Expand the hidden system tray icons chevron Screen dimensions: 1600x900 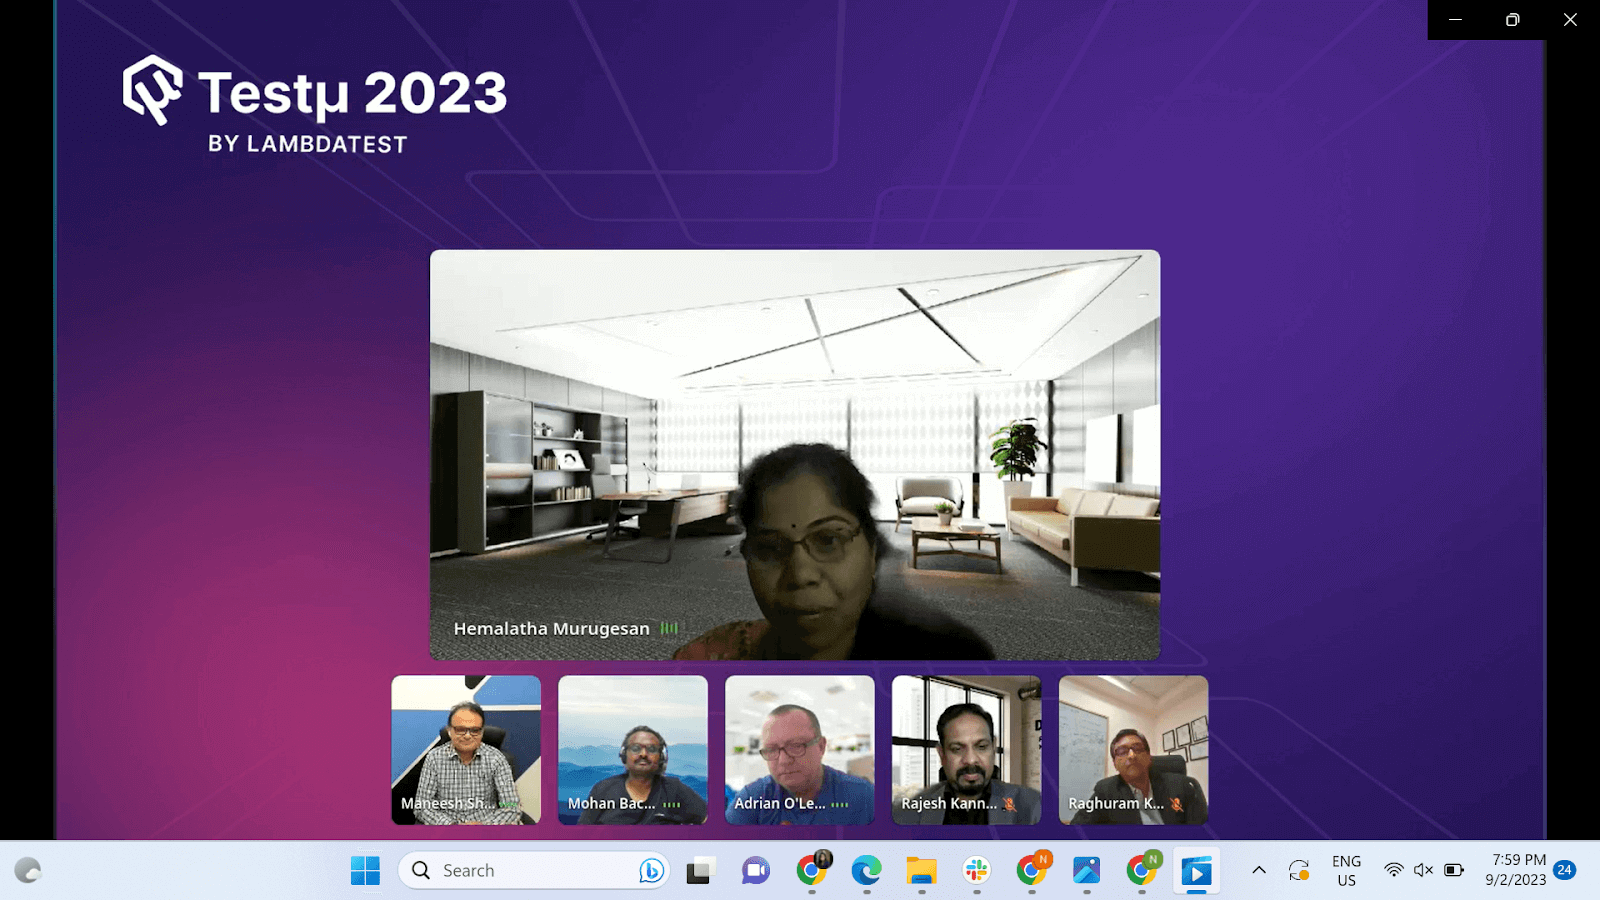[1259, 870]
